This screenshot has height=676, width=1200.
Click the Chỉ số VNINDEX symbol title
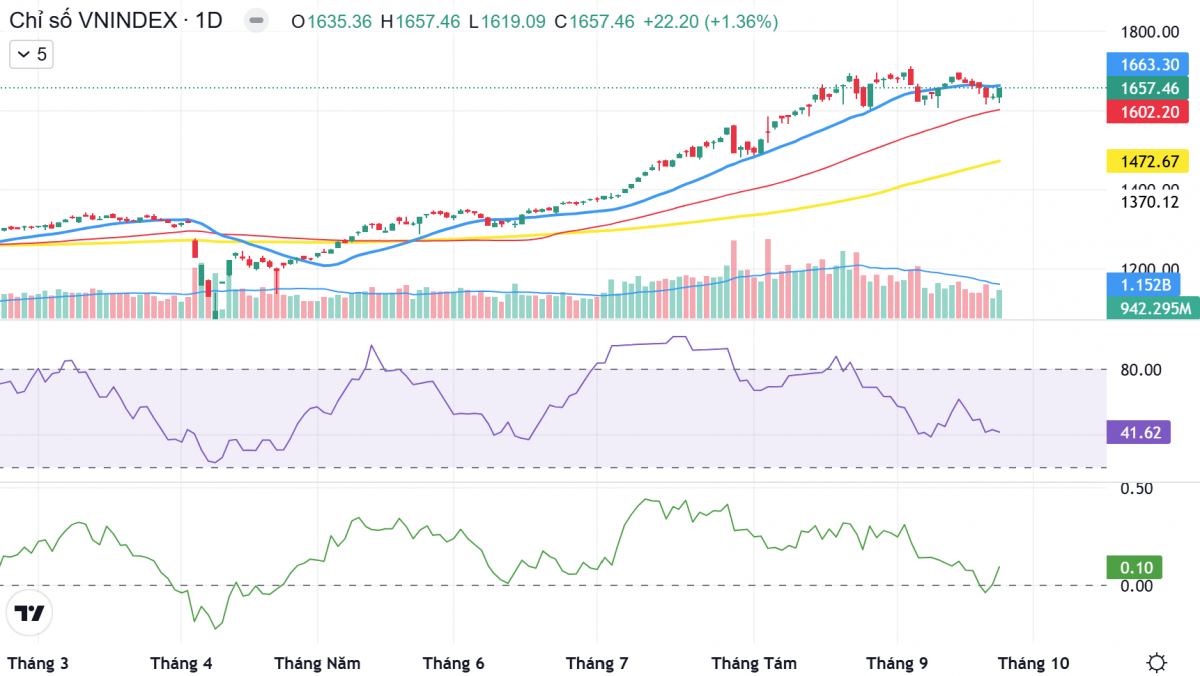pyautogui.click(x=115, y=21)
